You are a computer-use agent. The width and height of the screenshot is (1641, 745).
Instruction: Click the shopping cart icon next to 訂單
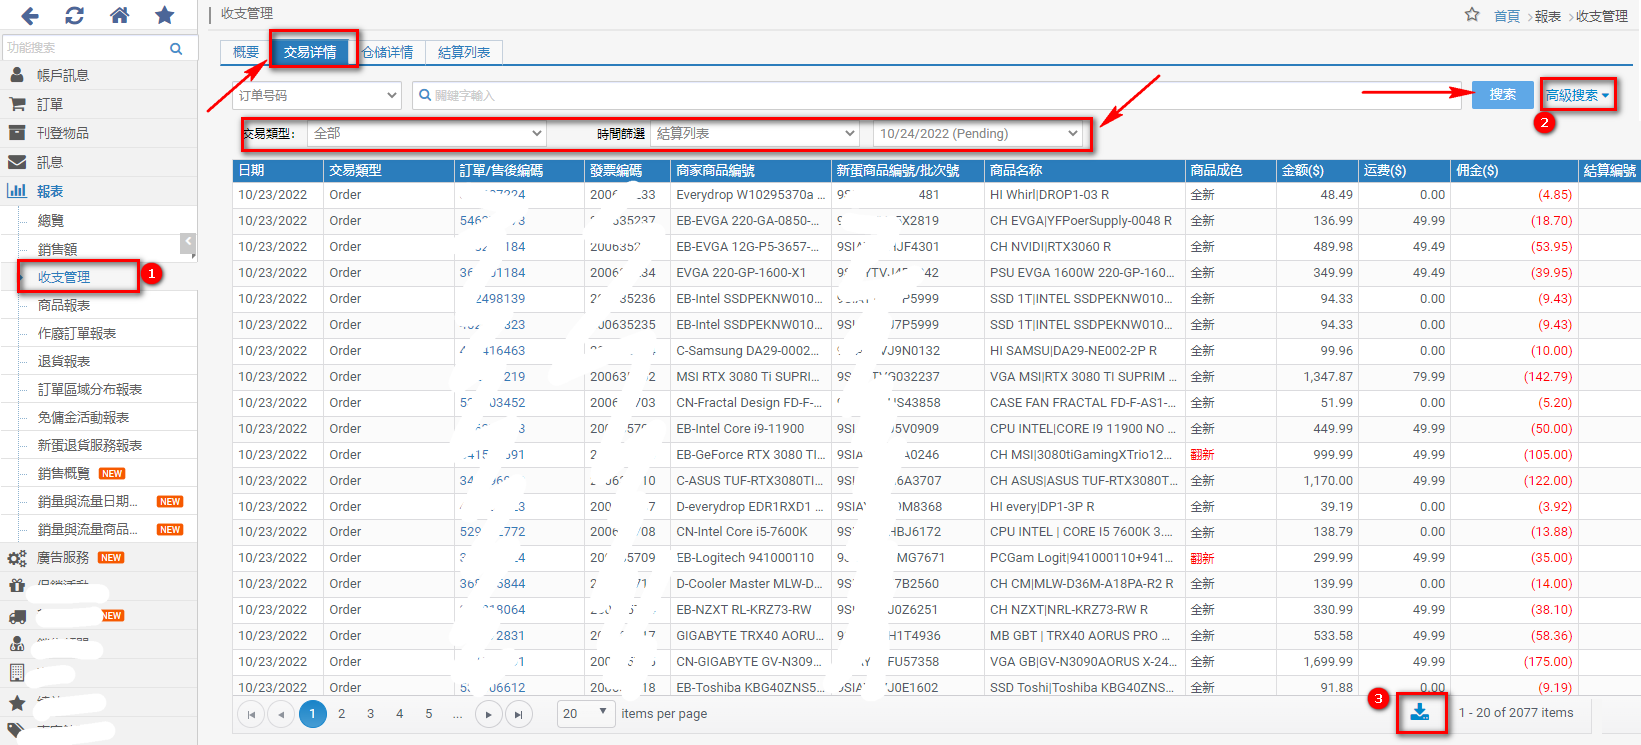tap(17, 104)
